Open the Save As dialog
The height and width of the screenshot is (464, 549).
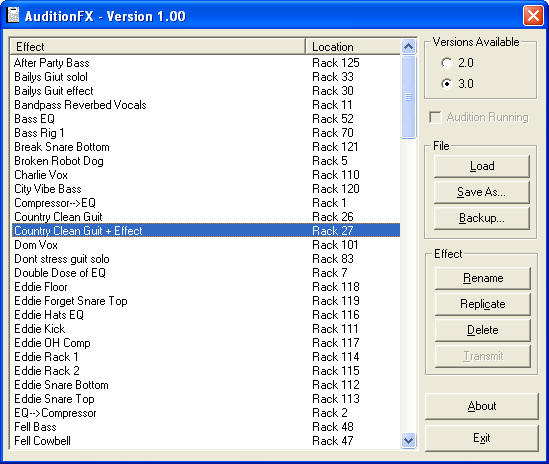pyautogui.click(x=482, y=192)
